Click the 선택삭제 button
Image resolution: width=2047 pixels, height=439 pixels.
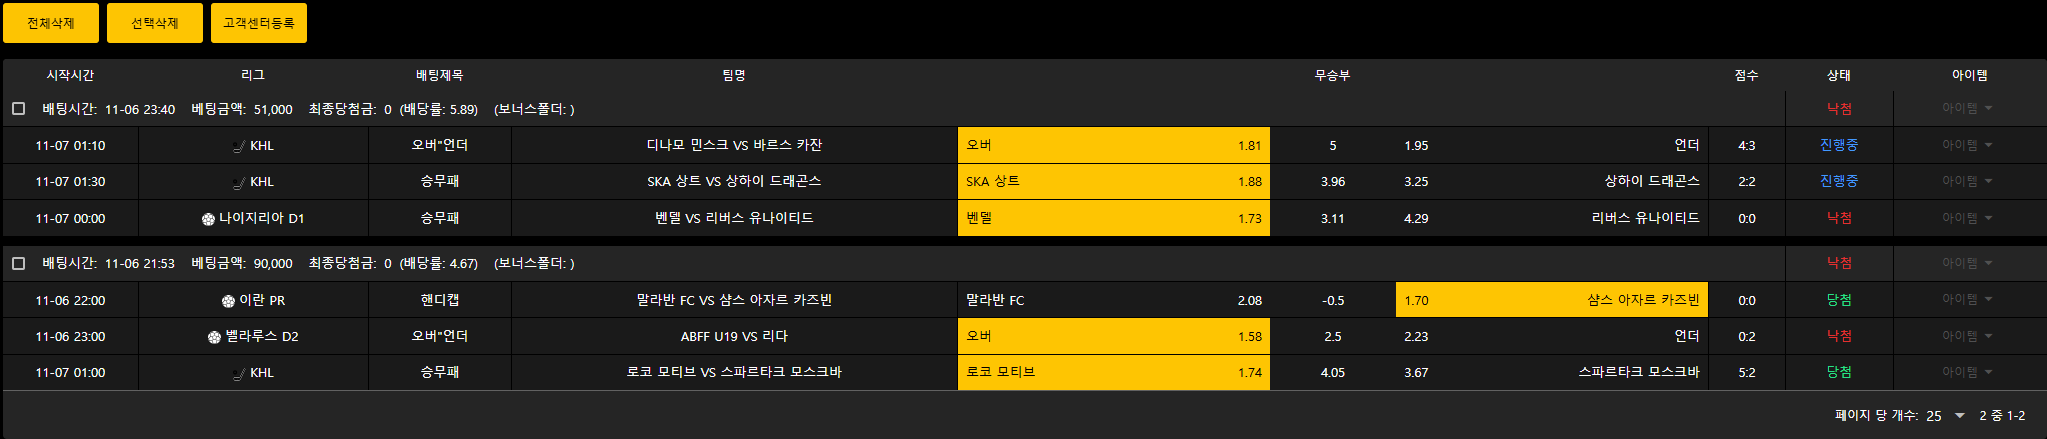pos(155,23)
